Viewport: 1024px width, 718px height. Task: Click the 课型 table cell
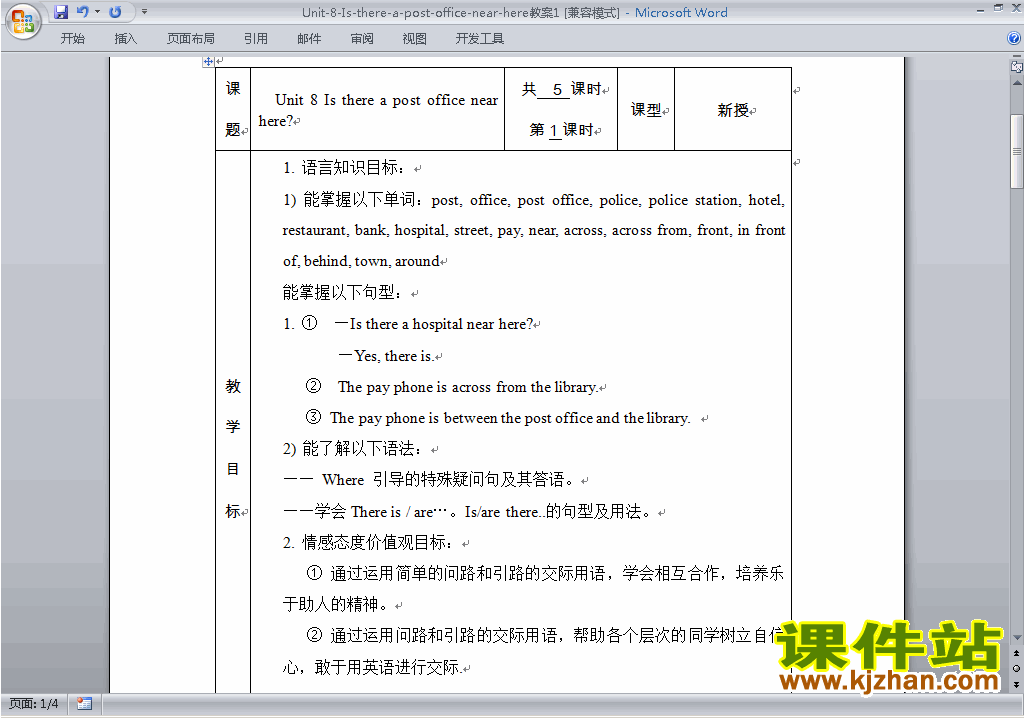646,109
